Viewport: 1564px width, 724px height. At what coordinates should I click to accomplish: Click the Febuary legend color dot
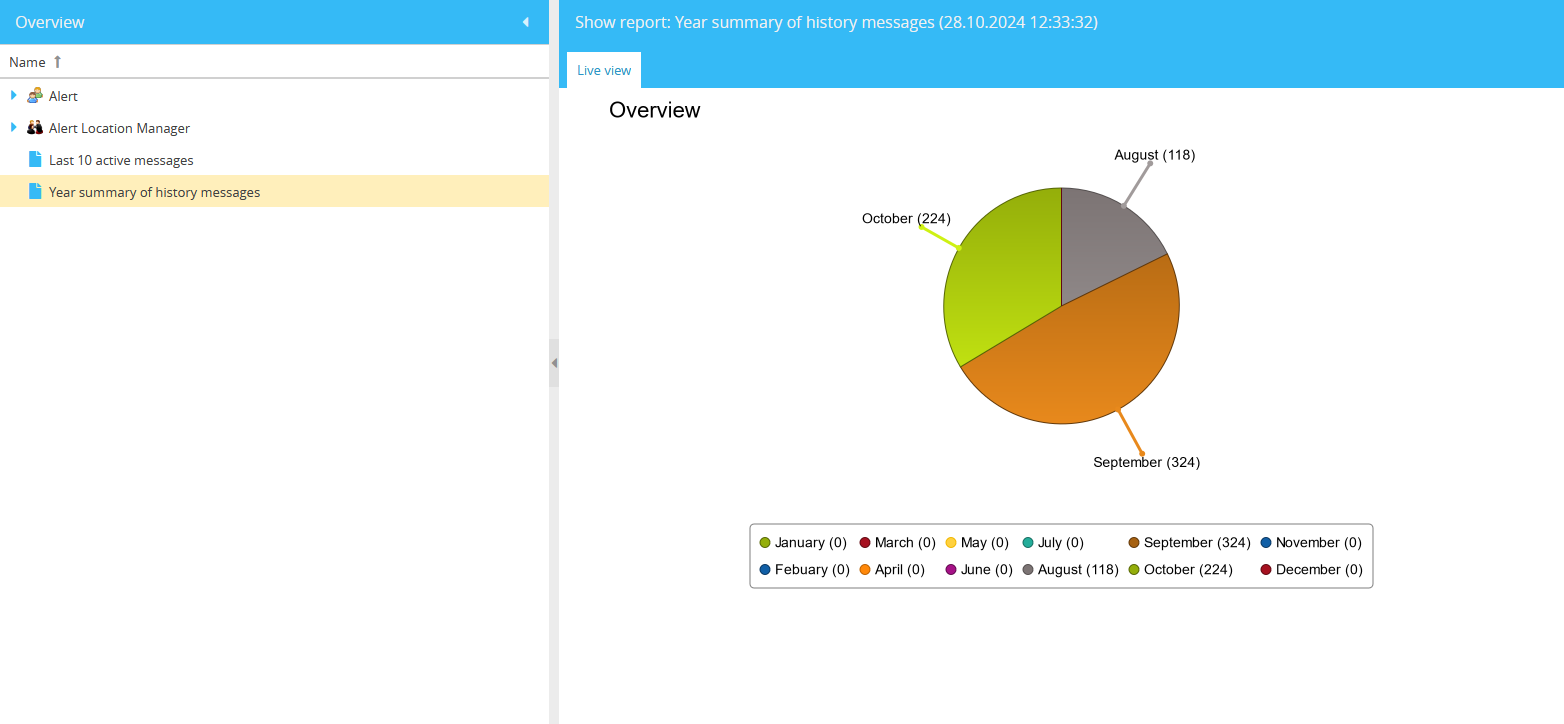click(765, 570)
